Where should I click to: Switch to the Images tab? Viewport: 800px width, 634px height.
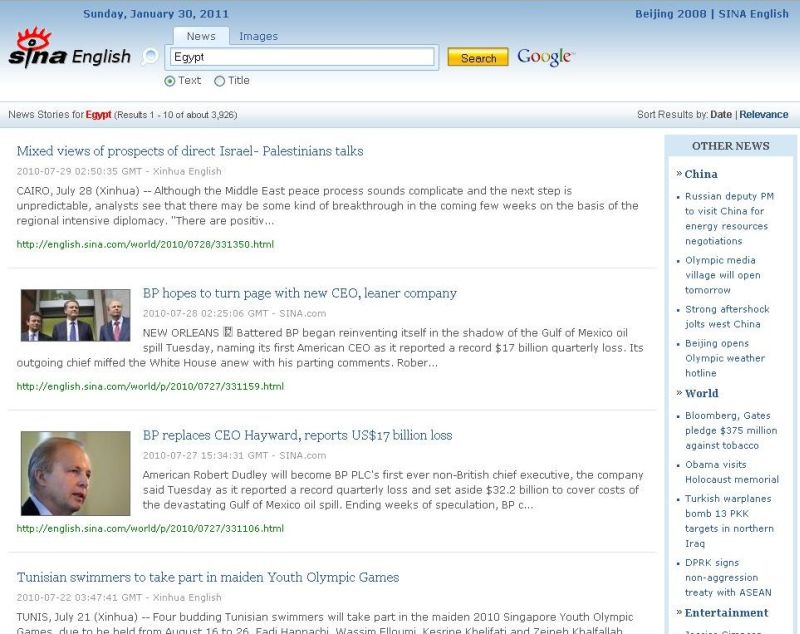coord(258,36)
